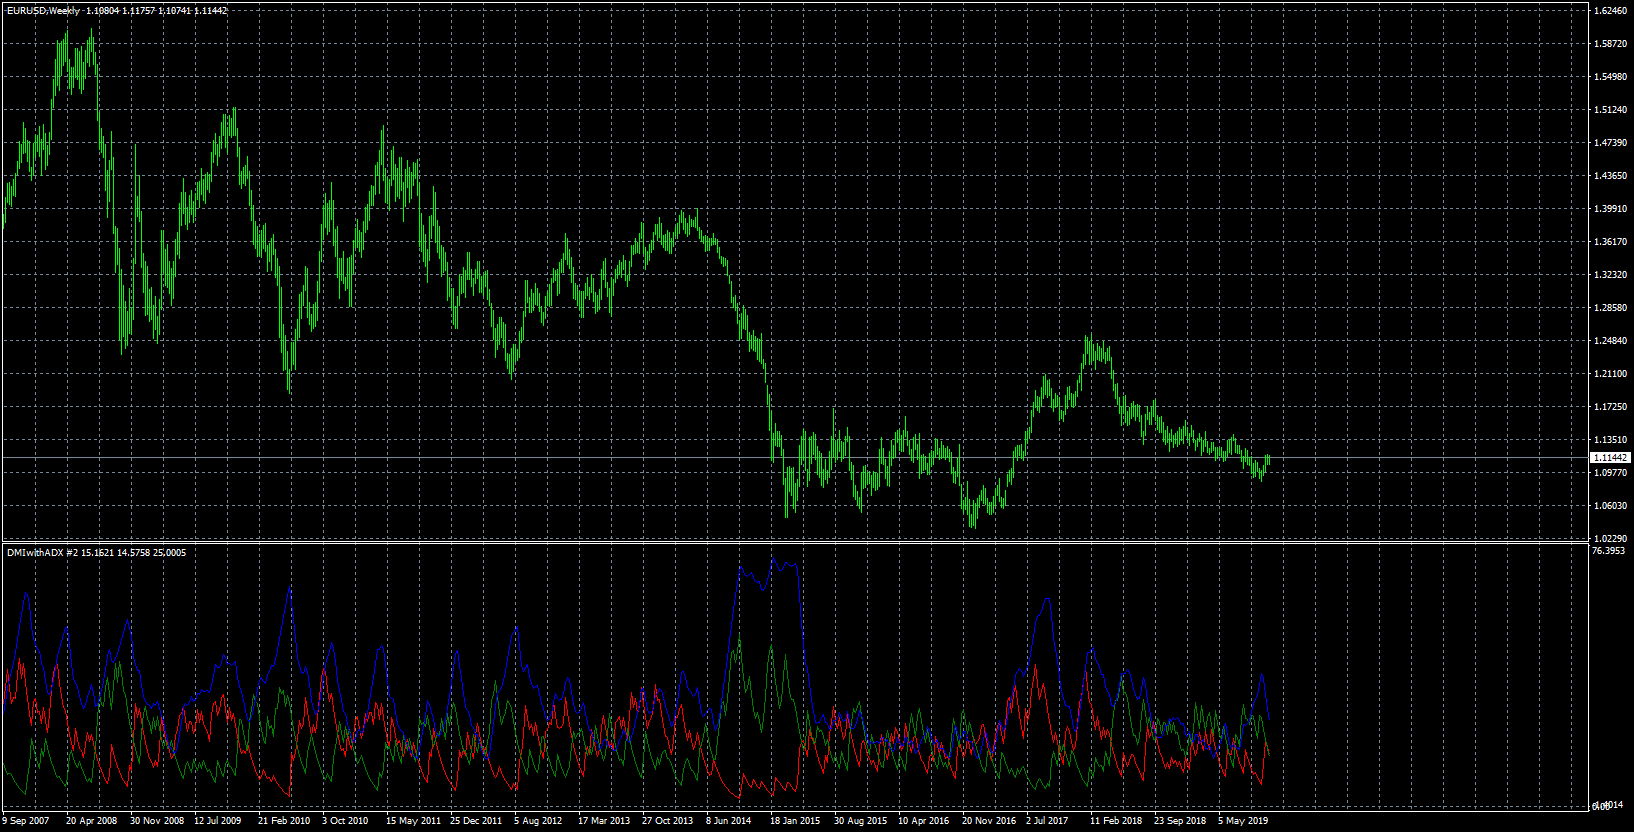Click the 10 Apr 2016 date label
Viewport: 1634px width, 832px height.
[x=923, y=821]
